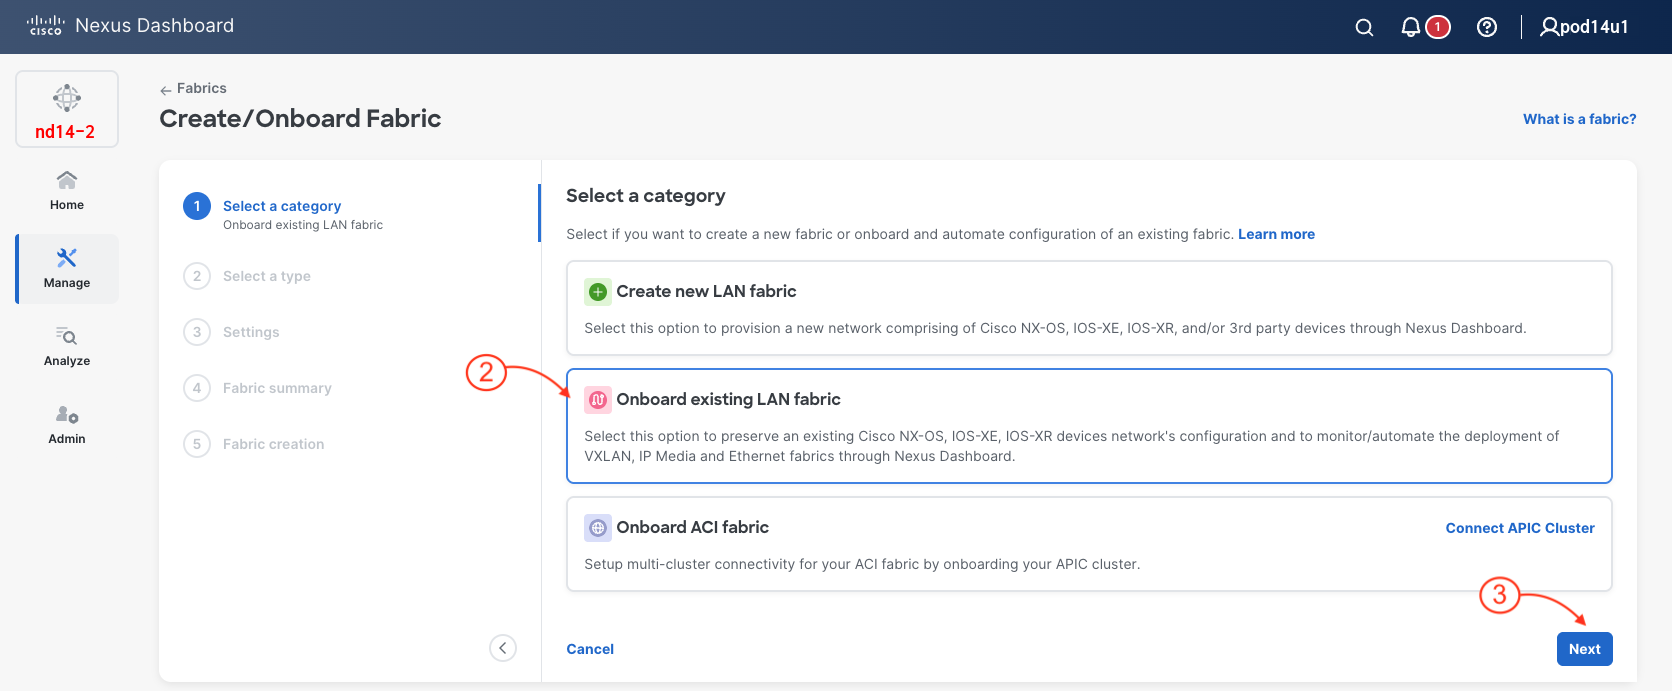The image size is (1672, 691).
Task: Click the Cancel link
Action: tap(590, 649)
